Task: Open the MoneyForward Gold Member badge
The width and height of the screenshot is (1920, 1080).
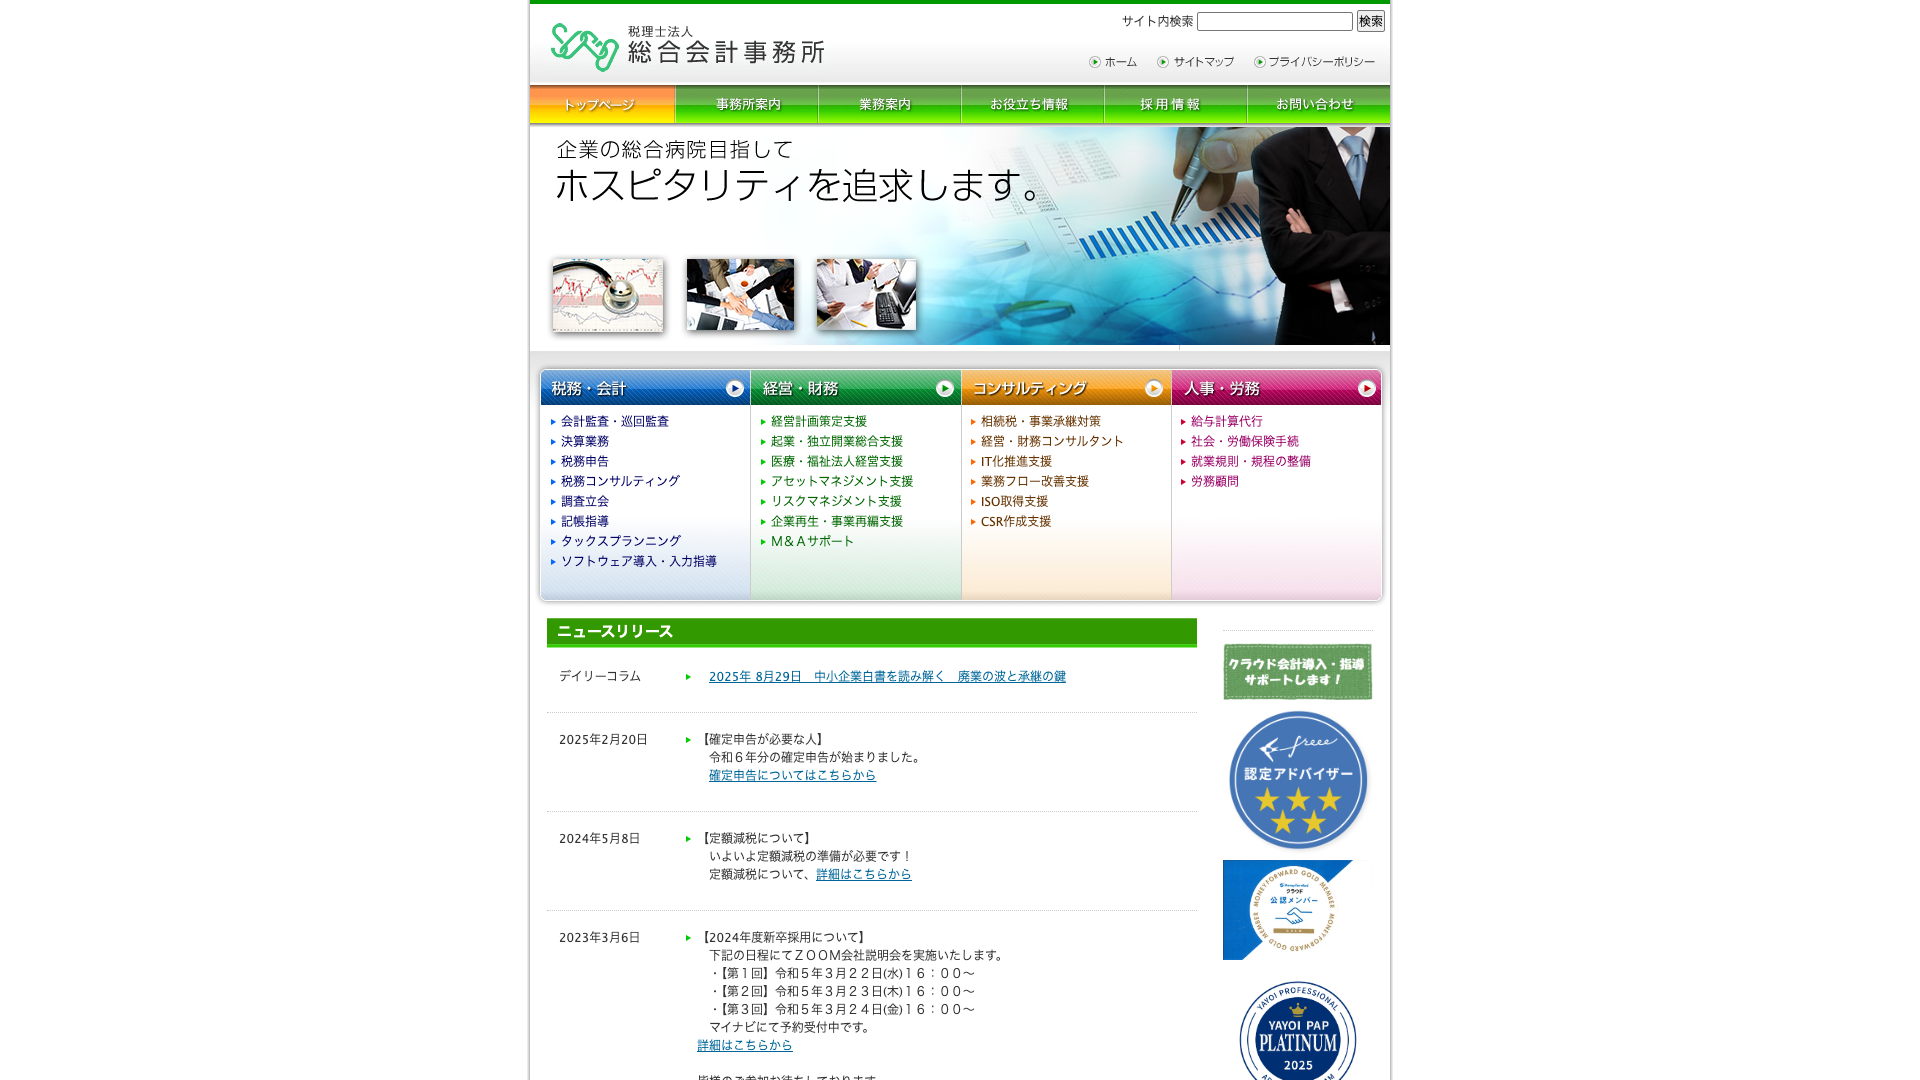Action: click(1288, 910)
